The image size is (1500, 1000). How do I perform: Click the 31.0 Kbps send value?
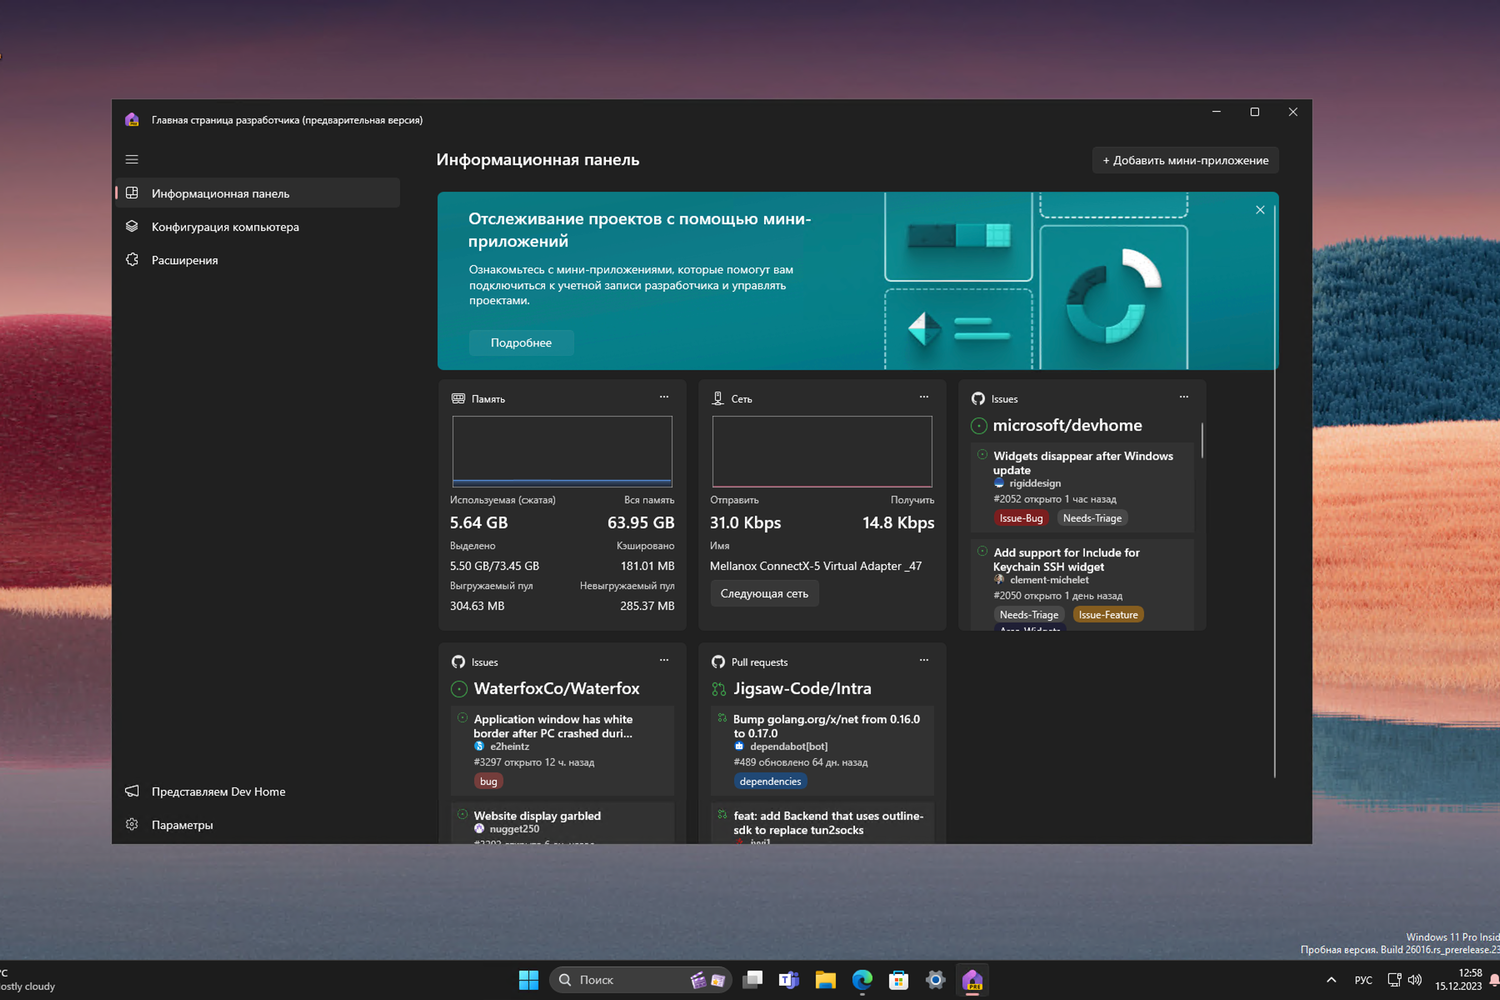coord(745,523)
